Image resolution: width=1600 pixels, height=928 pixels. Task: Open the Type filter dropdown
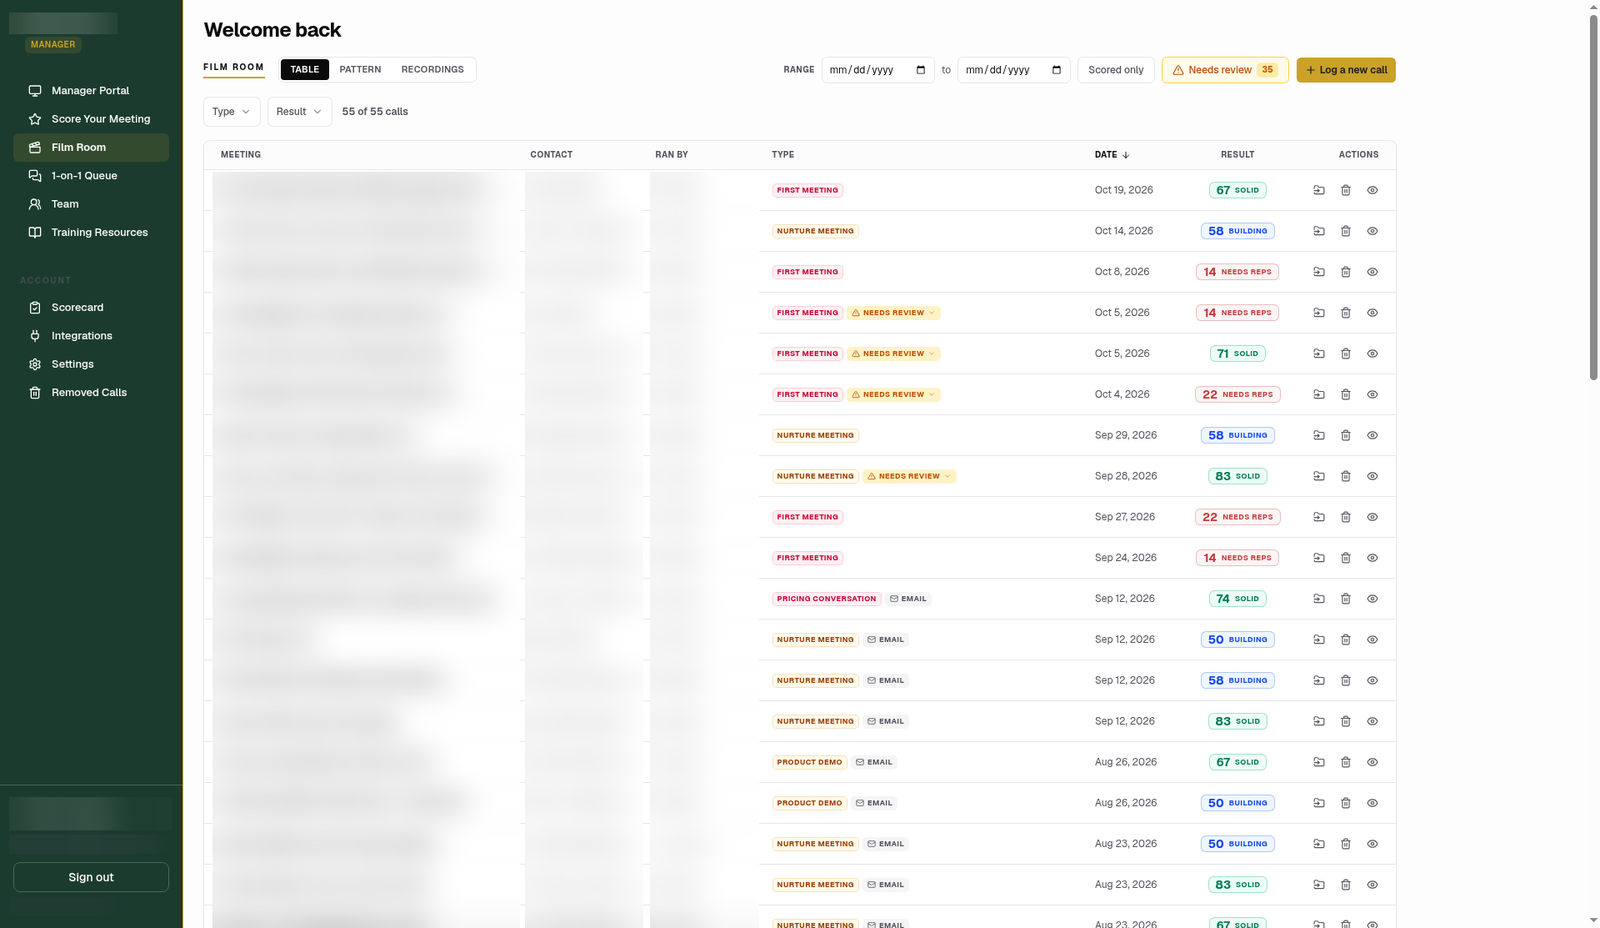(x=232, y=112)
